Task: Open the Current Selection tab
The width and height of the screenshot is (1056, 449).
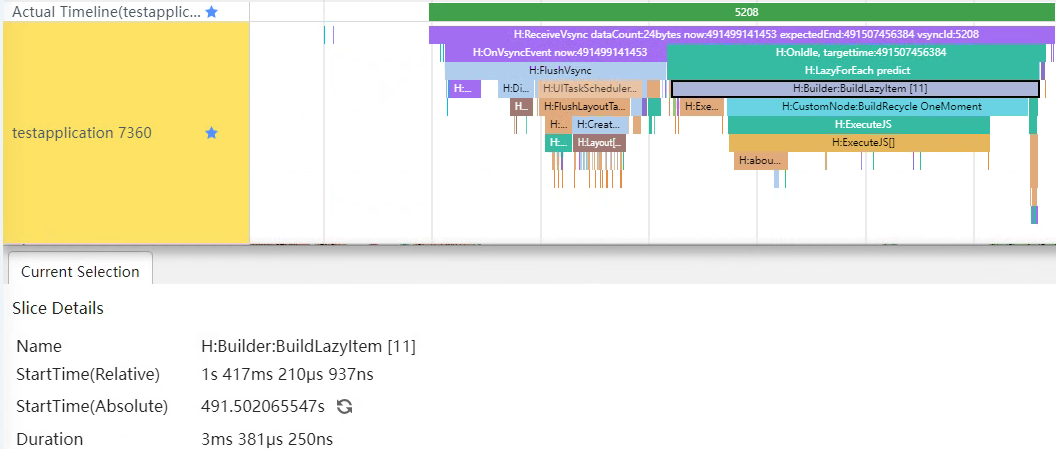Action: (x=80, y=272)
